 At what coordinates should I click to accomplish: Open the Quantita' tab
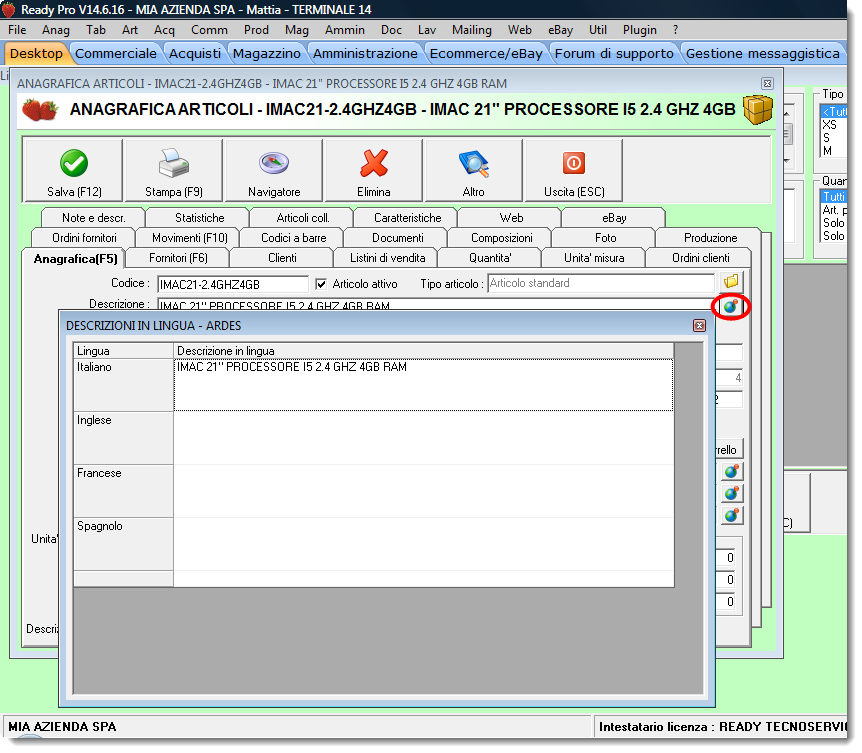[x=490, y=258]
